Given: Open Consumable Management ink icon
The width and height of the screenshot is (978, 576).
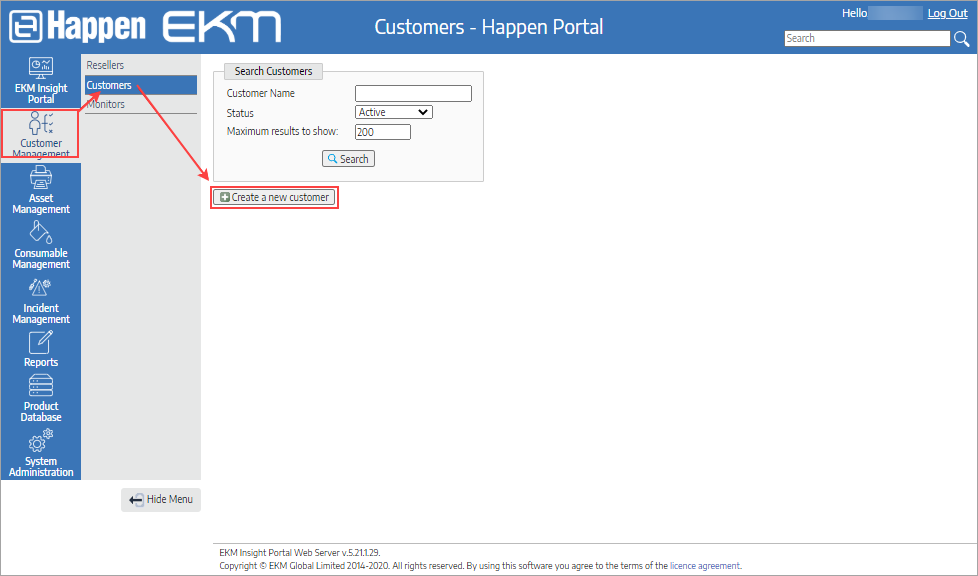Looking at the screenshot, I should (41, 232).
